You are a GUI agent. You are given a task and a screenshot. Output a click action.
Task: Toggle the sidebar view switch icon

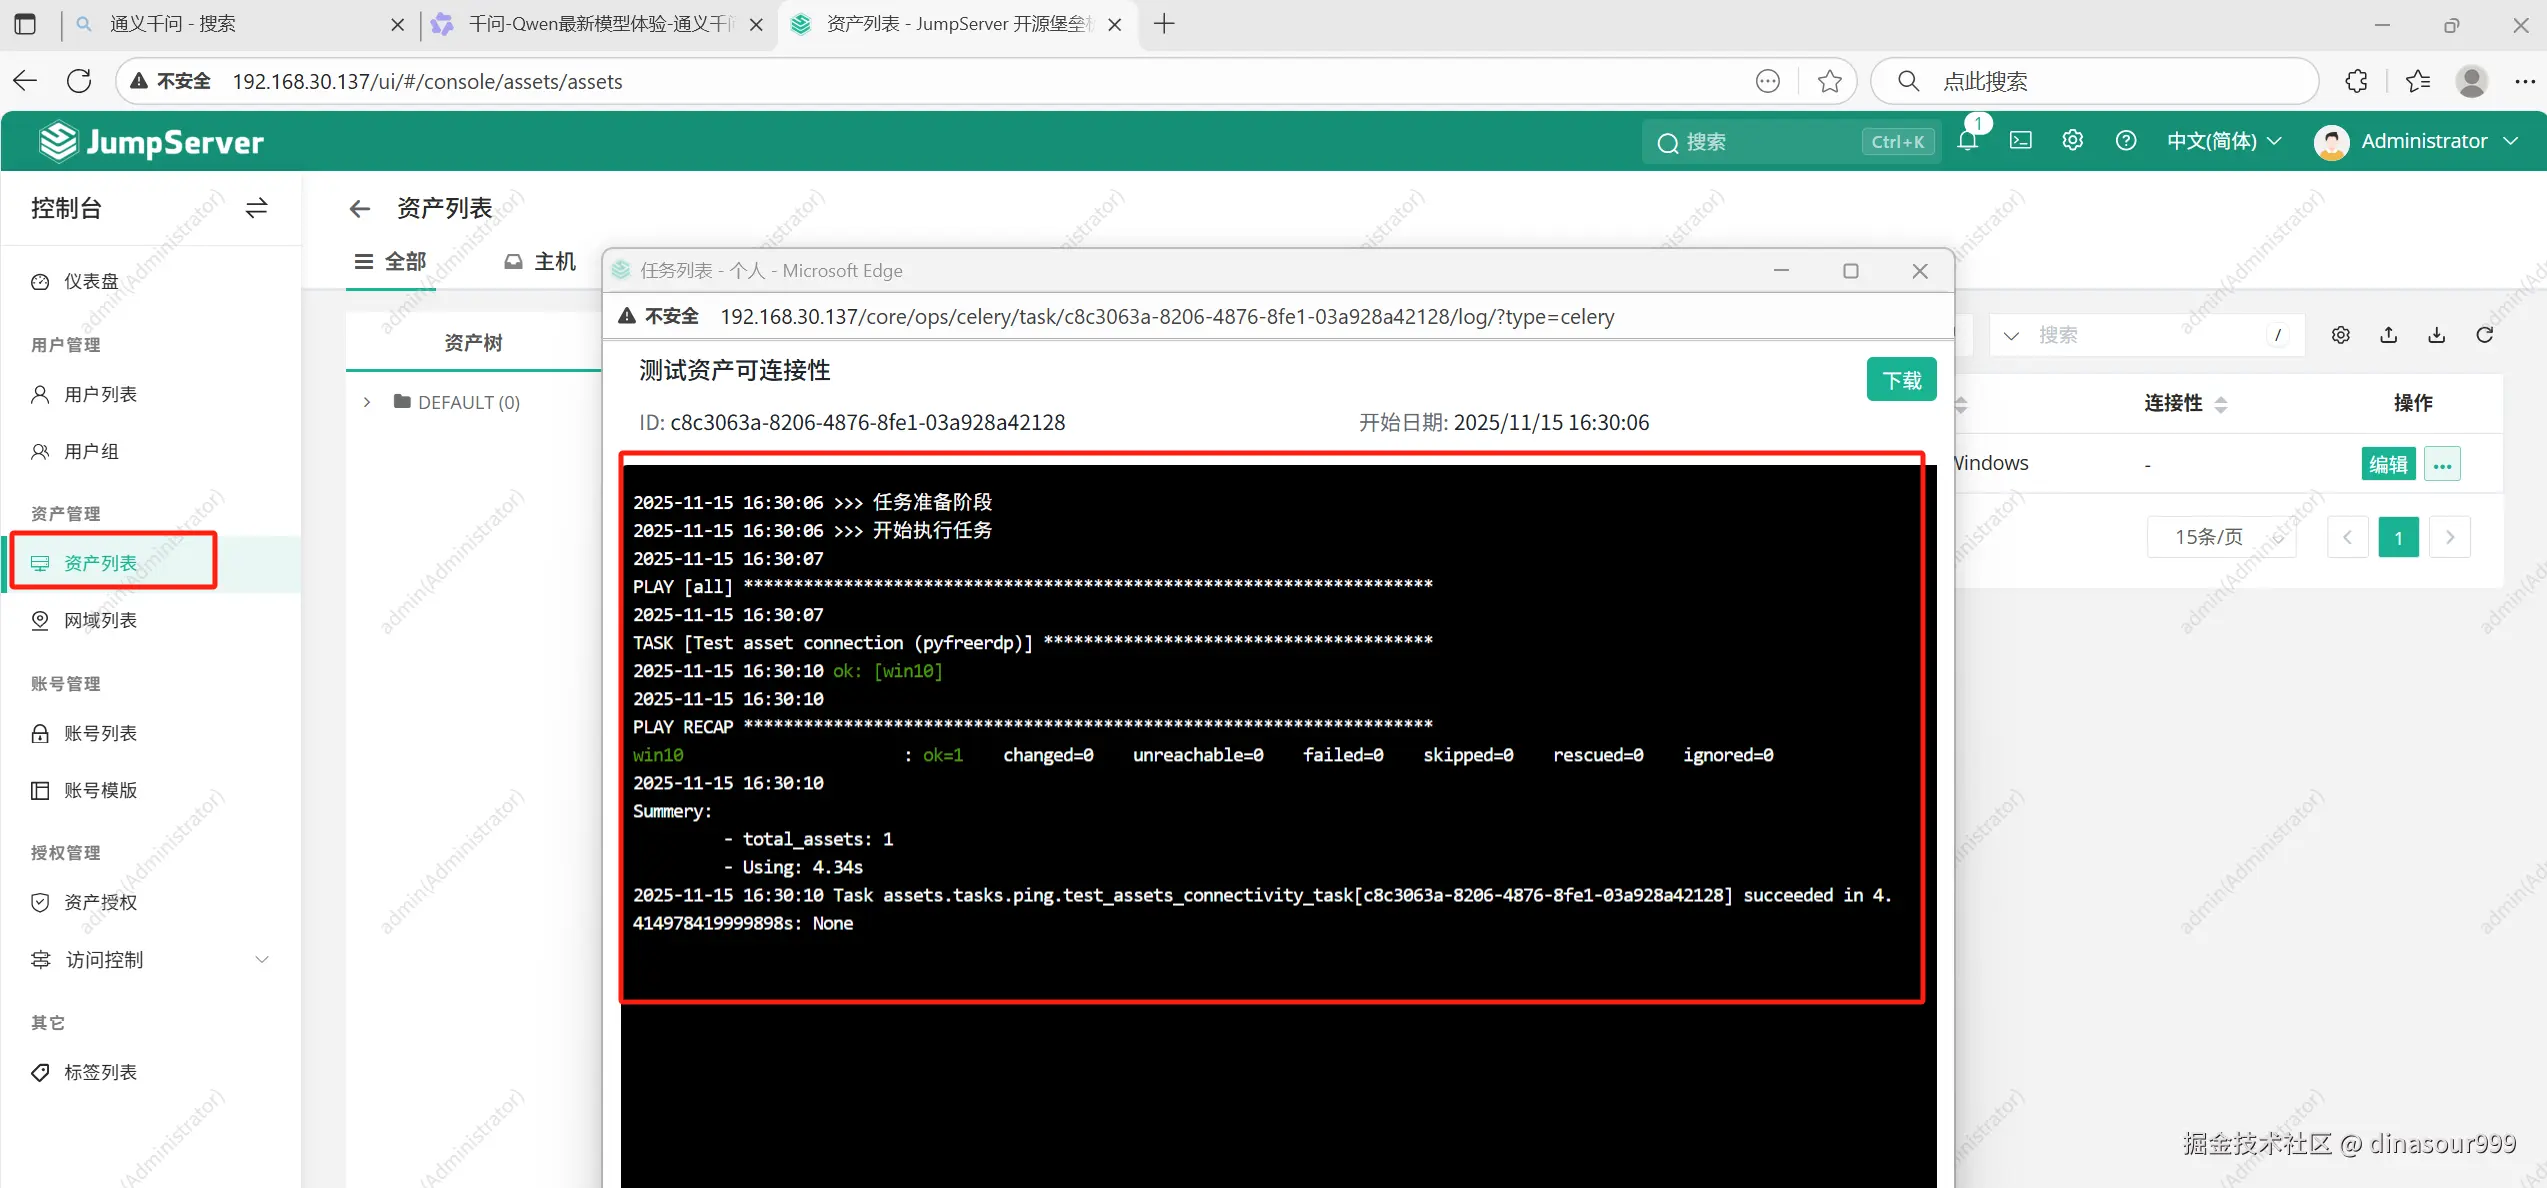256,208
